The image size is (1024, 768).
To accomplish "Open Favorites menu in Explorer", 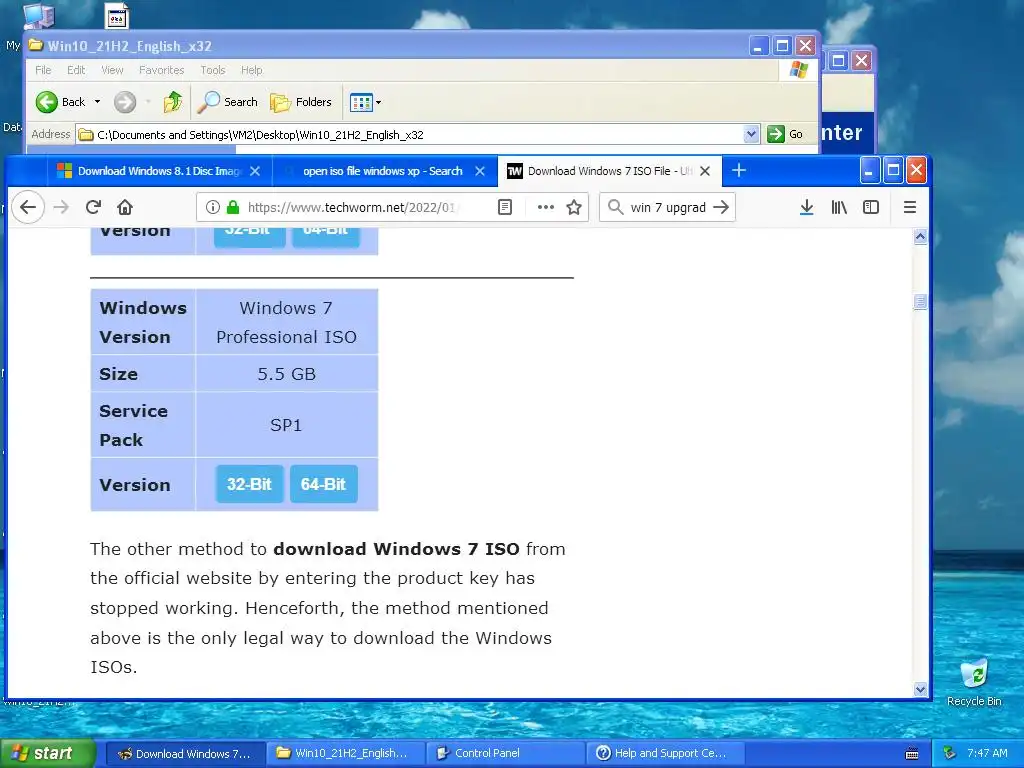I will tap(161, 70).
